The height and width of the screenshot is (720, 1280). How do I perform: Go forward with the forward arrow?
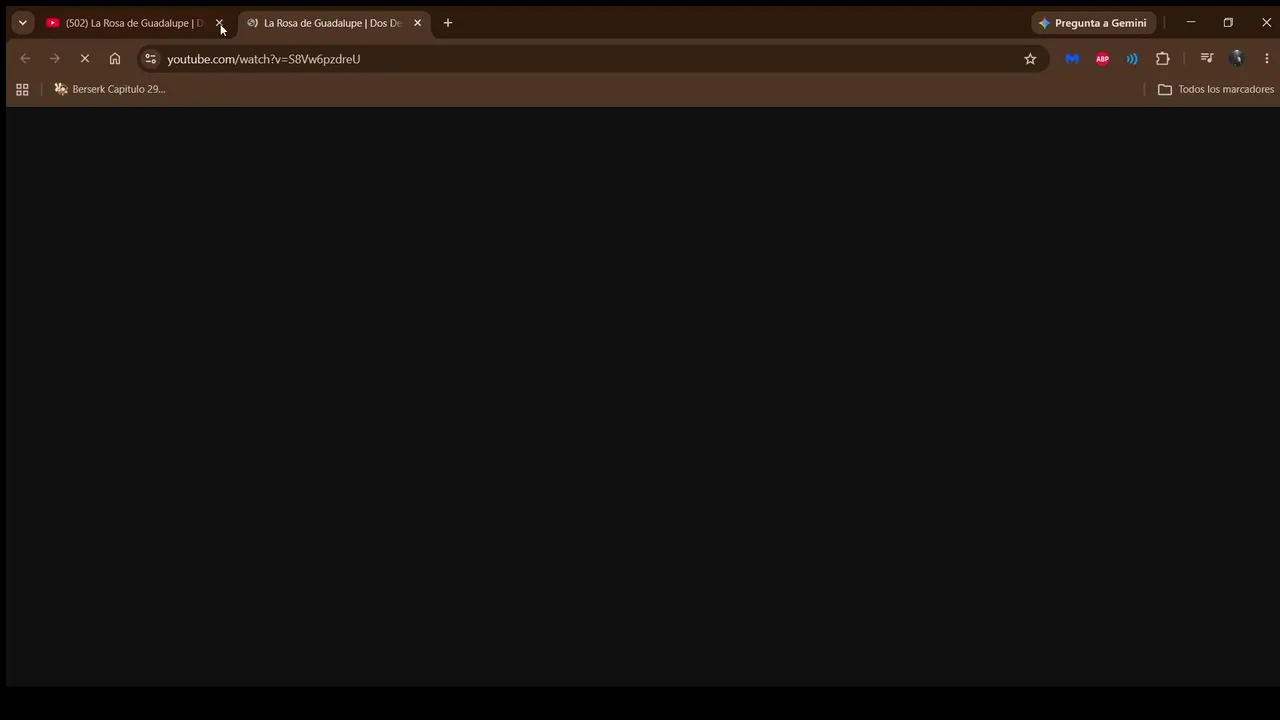point(55,59)
